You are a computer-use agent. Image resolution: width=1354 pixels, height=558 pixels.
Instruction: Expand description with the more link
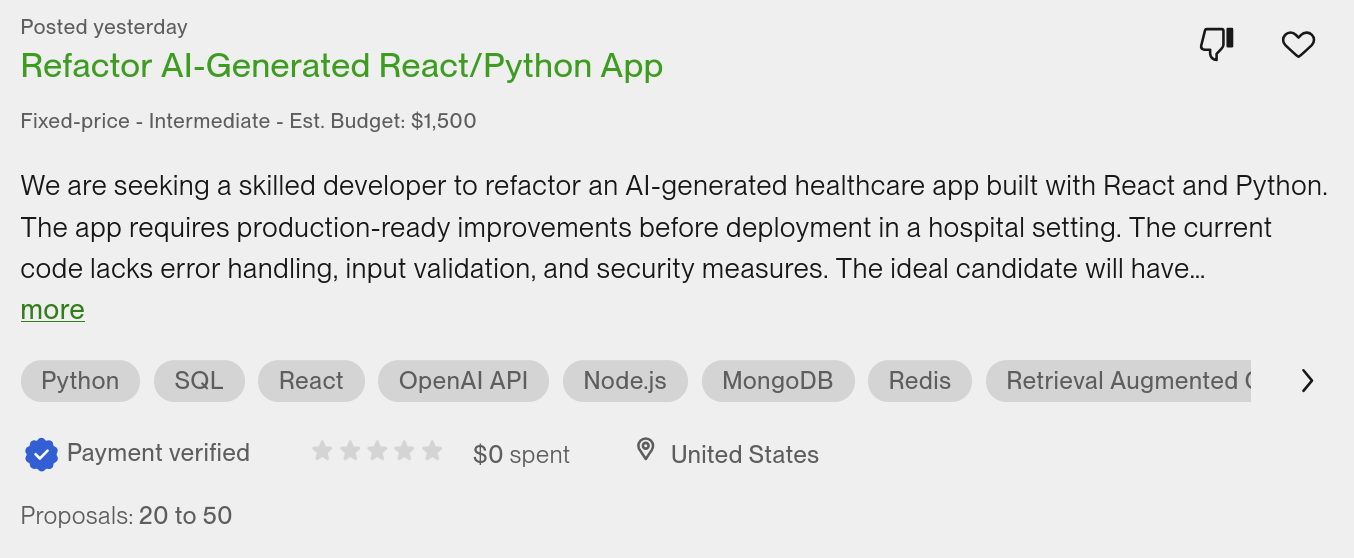[x=52, y=310]
